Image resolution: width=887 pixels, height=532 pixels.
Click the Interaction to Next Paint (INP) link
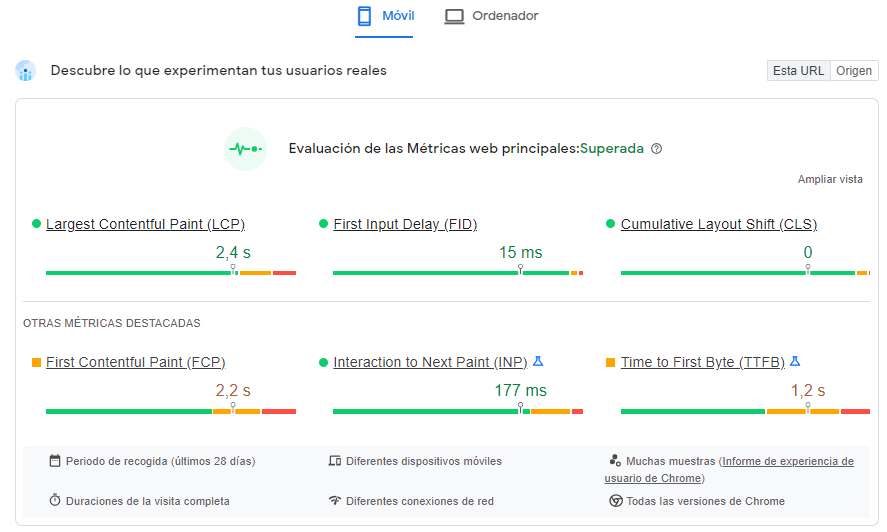[430, 362]
